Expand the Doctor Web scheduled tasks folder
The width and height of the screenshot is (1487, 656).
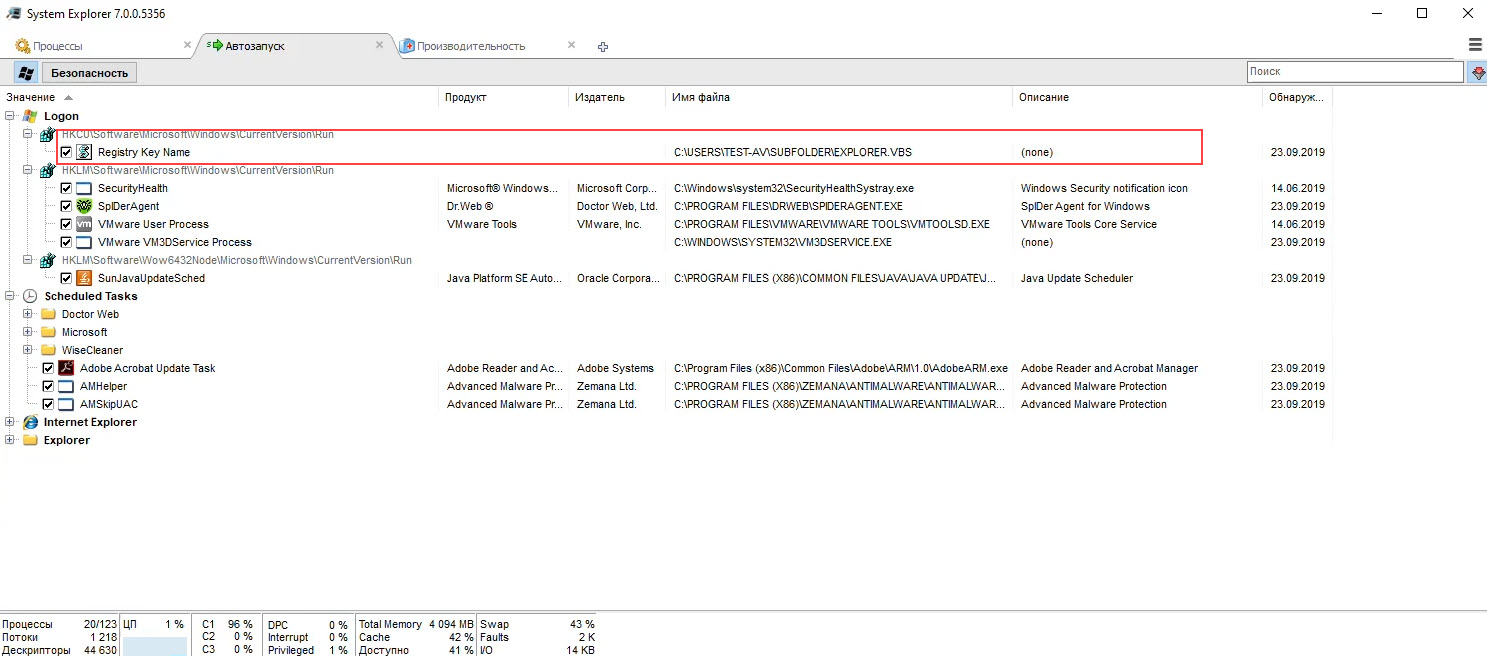[x=28, y=314]
